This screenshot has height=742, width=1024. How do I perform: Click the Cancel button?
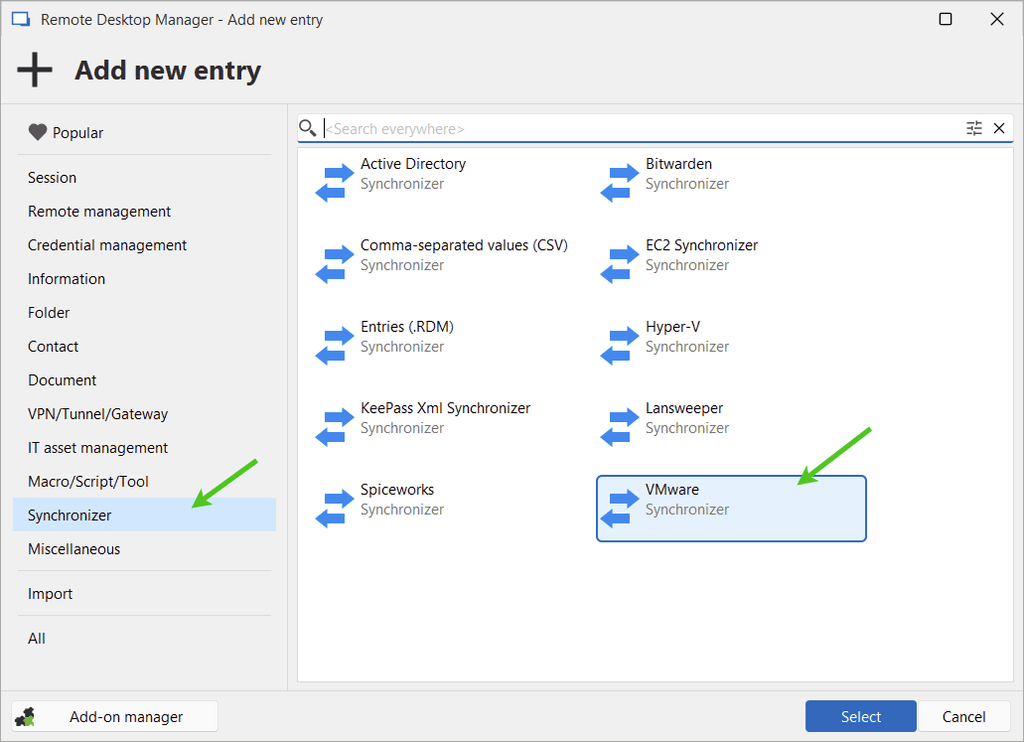[x=964, y=716]
